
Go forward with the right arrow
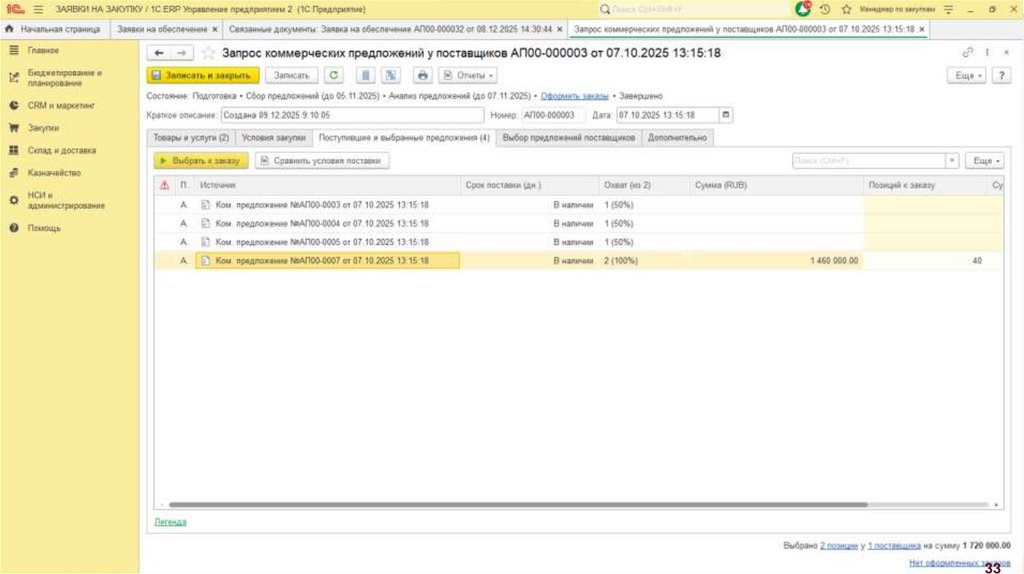coord(182,53)
